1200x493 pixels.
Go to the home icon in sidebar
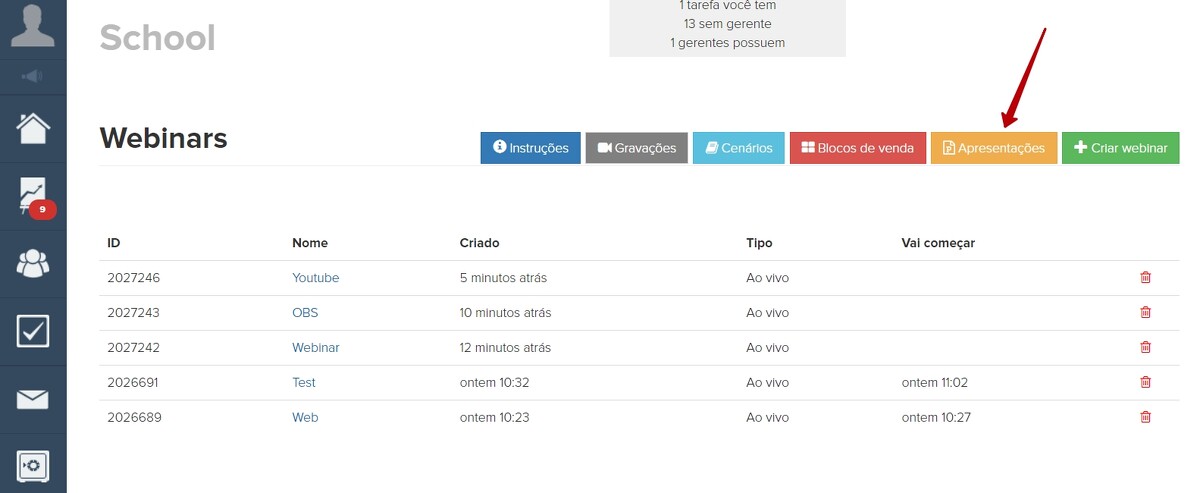point(33,128)
